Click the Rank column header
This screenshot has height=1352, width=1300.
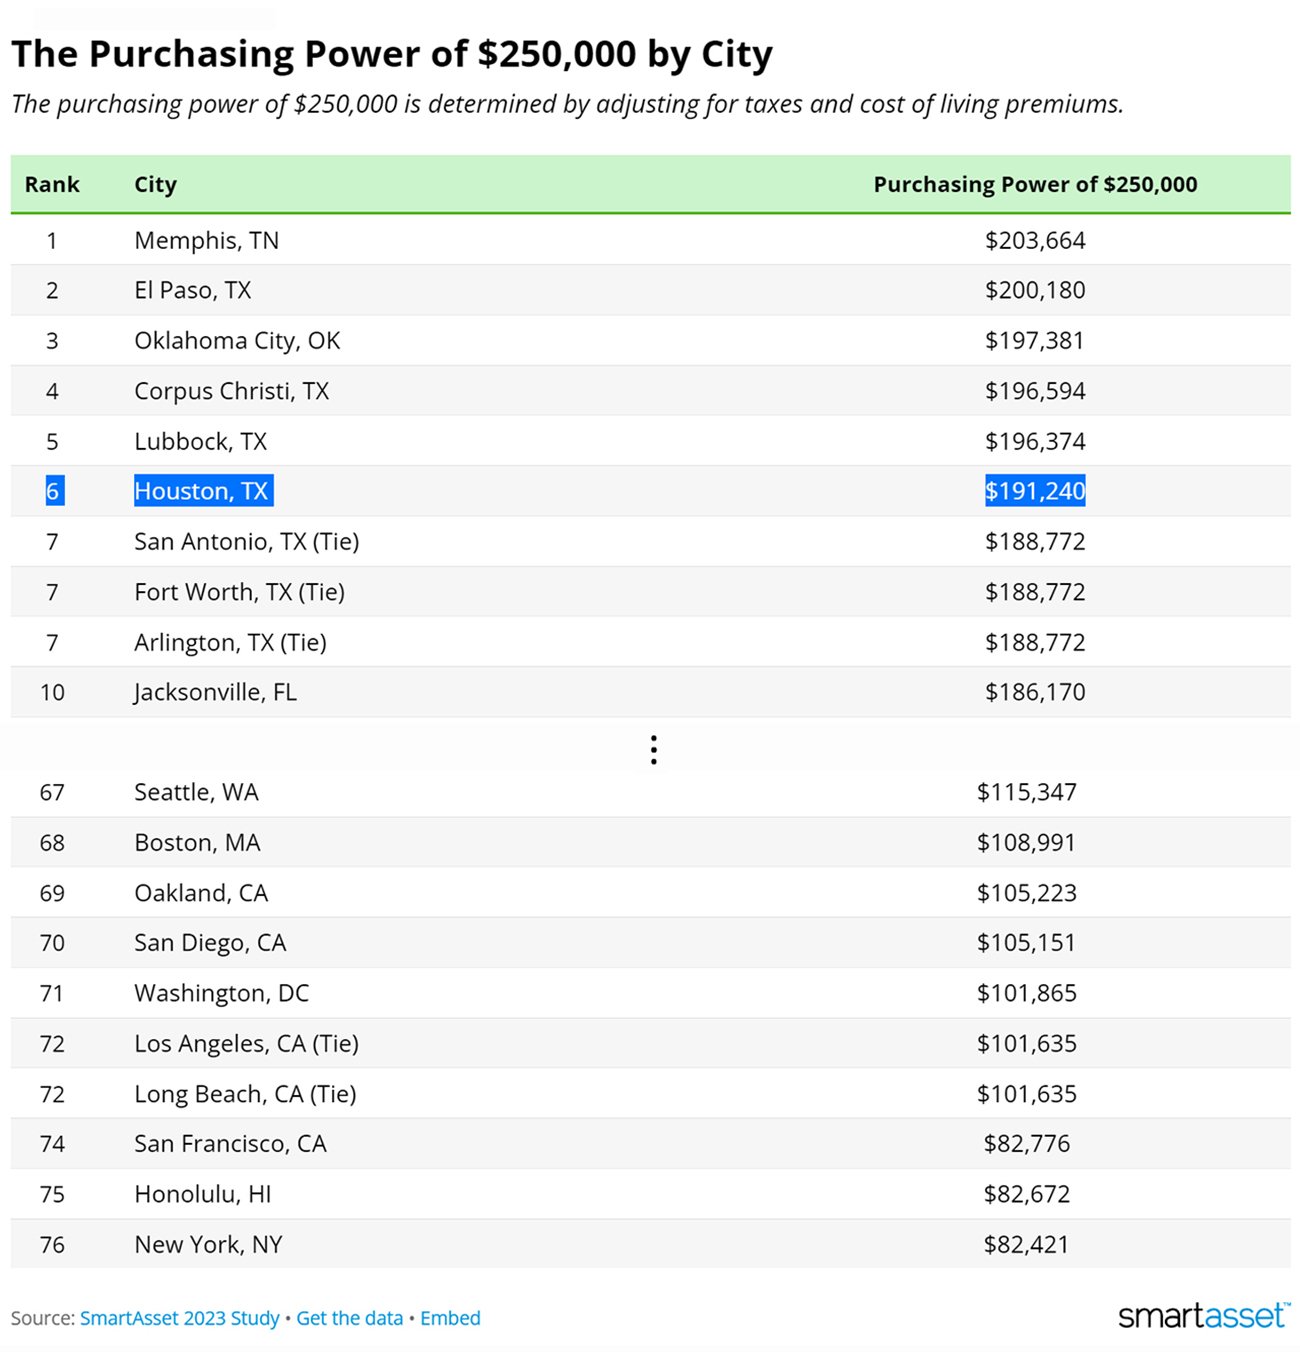coord(52,185)
